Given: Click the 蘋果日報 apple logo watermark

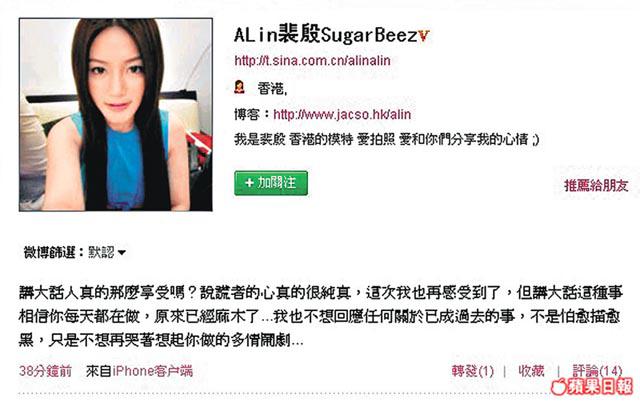Looking at the screenshot, I should 559,386.
